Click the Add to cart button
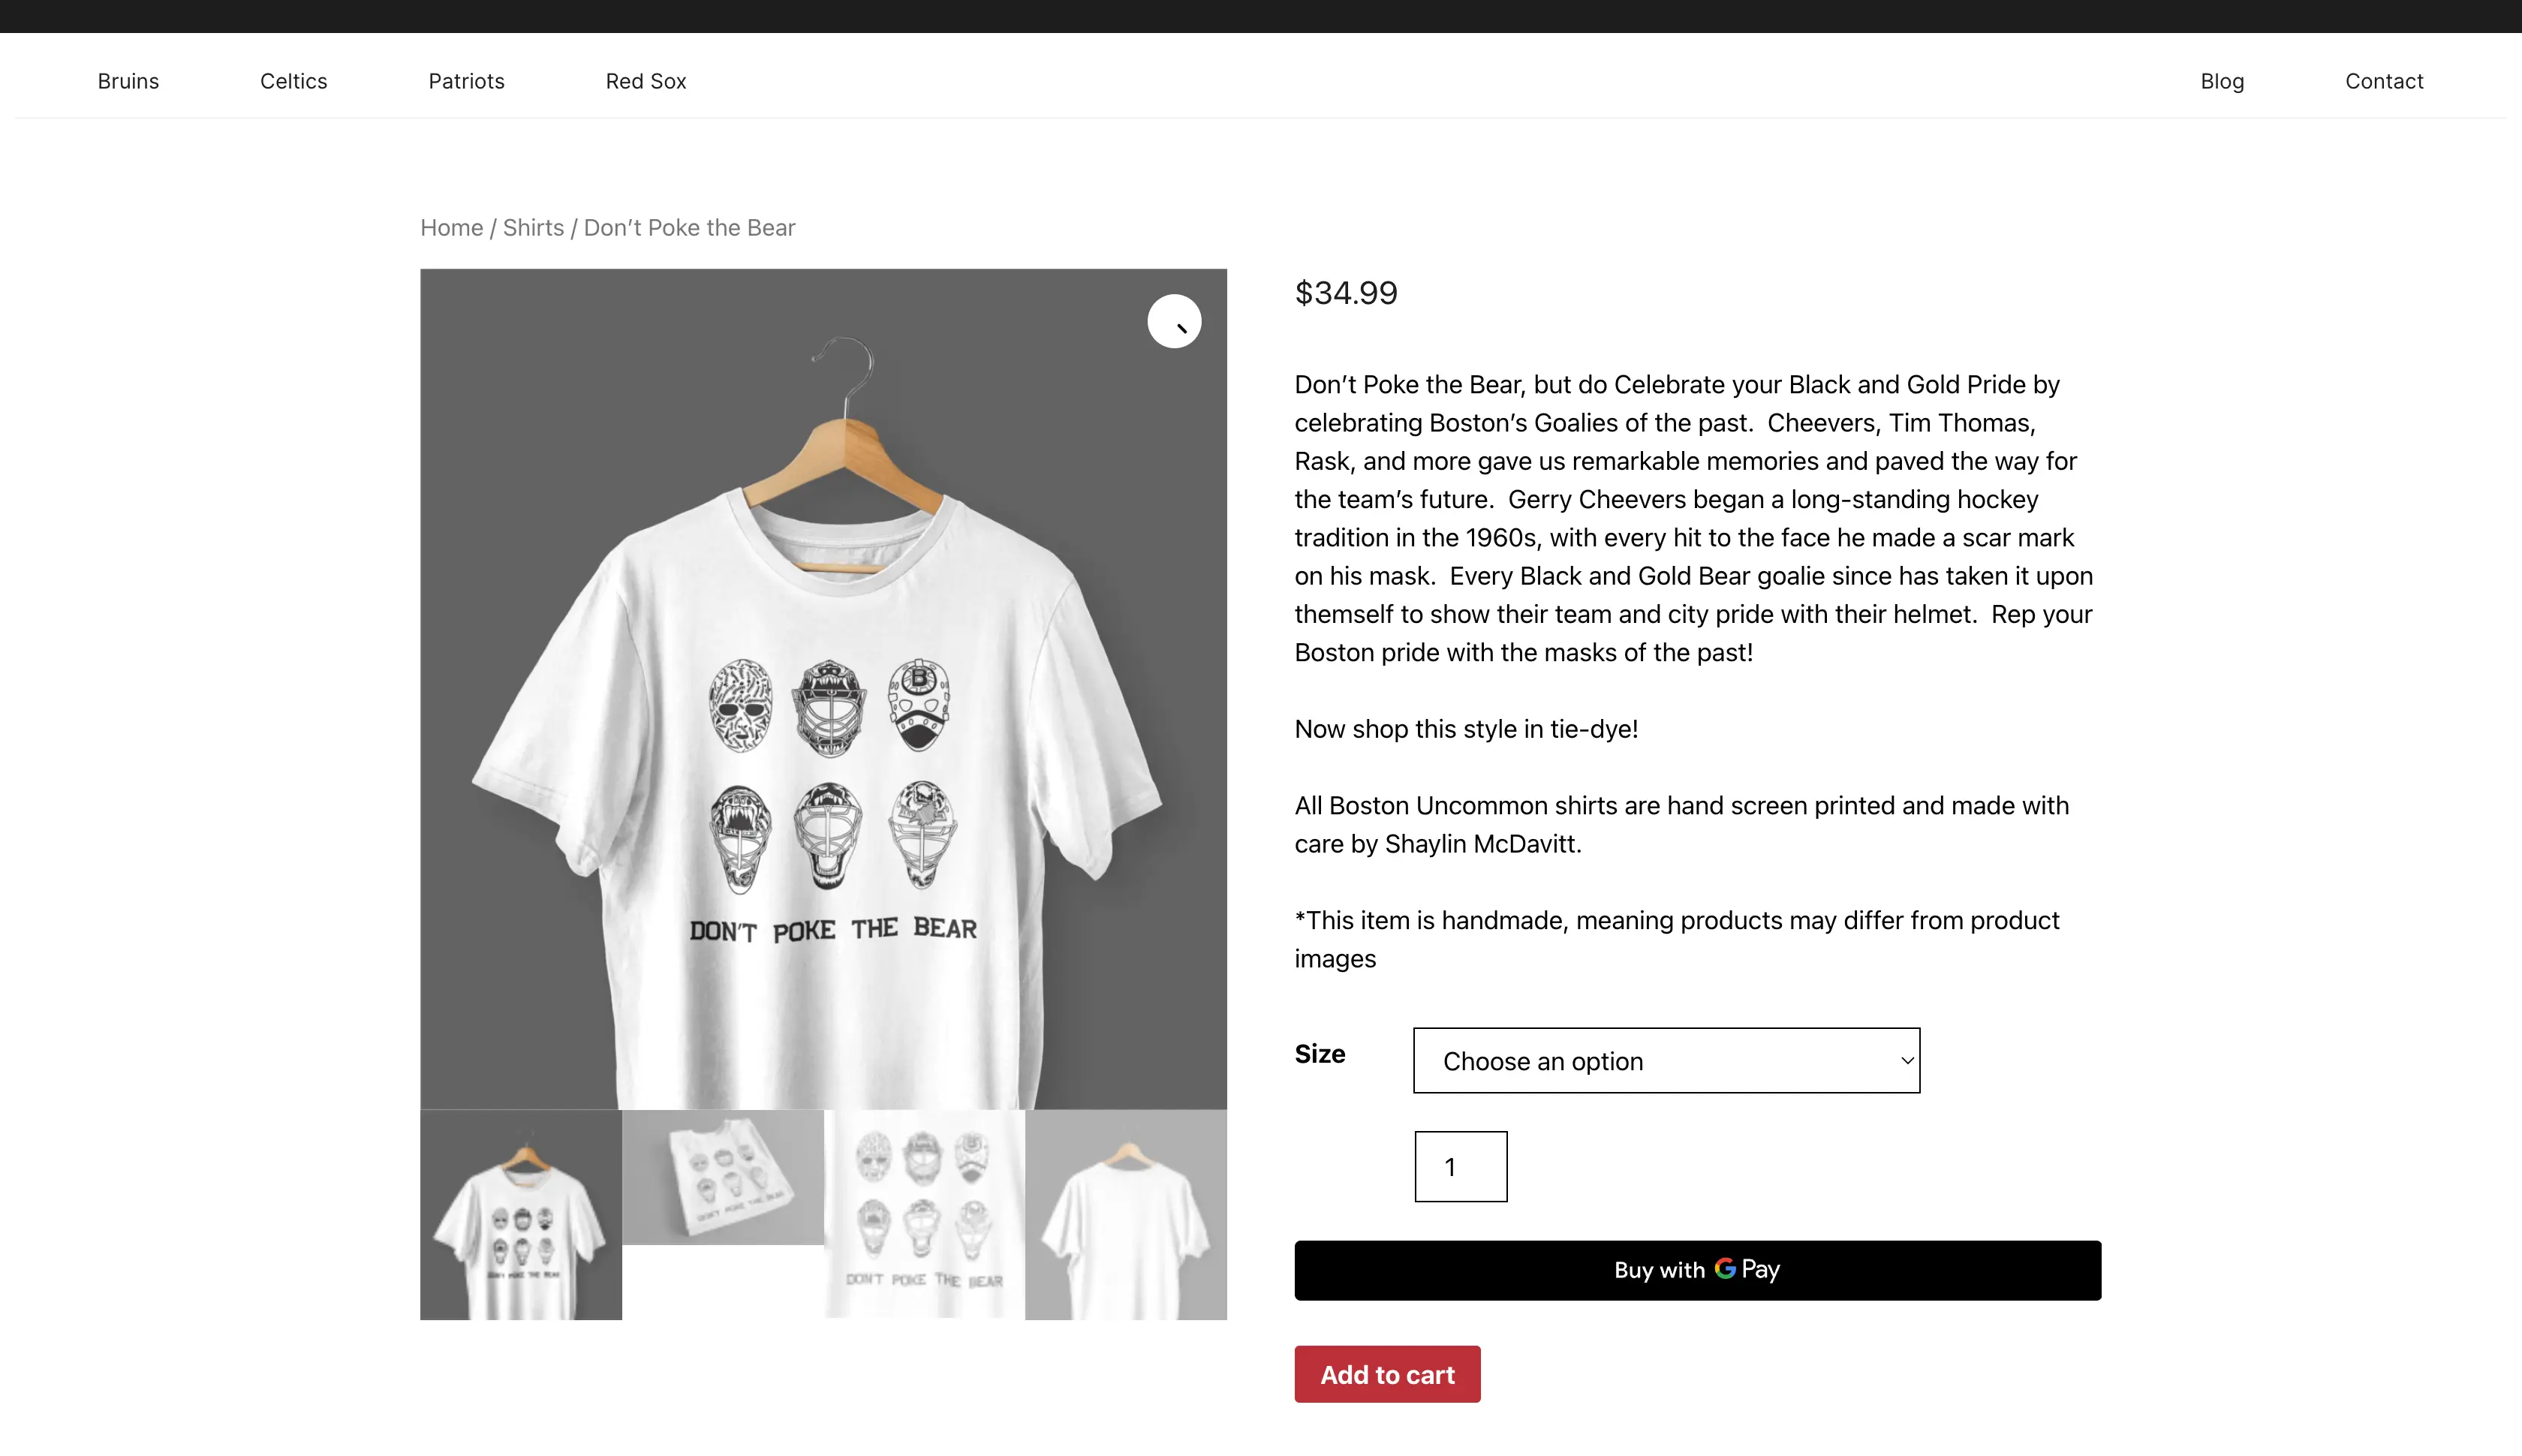This screenshot has width=2522, height=1456. click(1387, 1374)
